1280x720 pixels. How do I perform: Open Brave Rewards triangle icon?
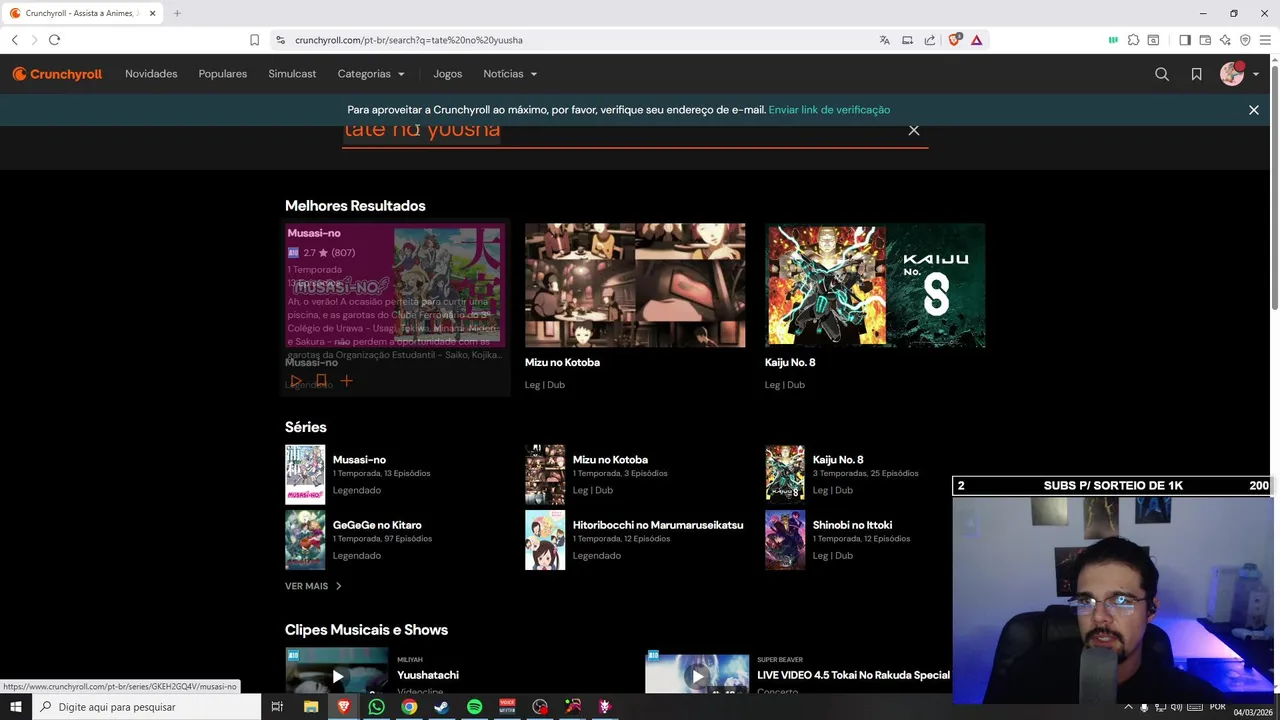click(976, 40)
